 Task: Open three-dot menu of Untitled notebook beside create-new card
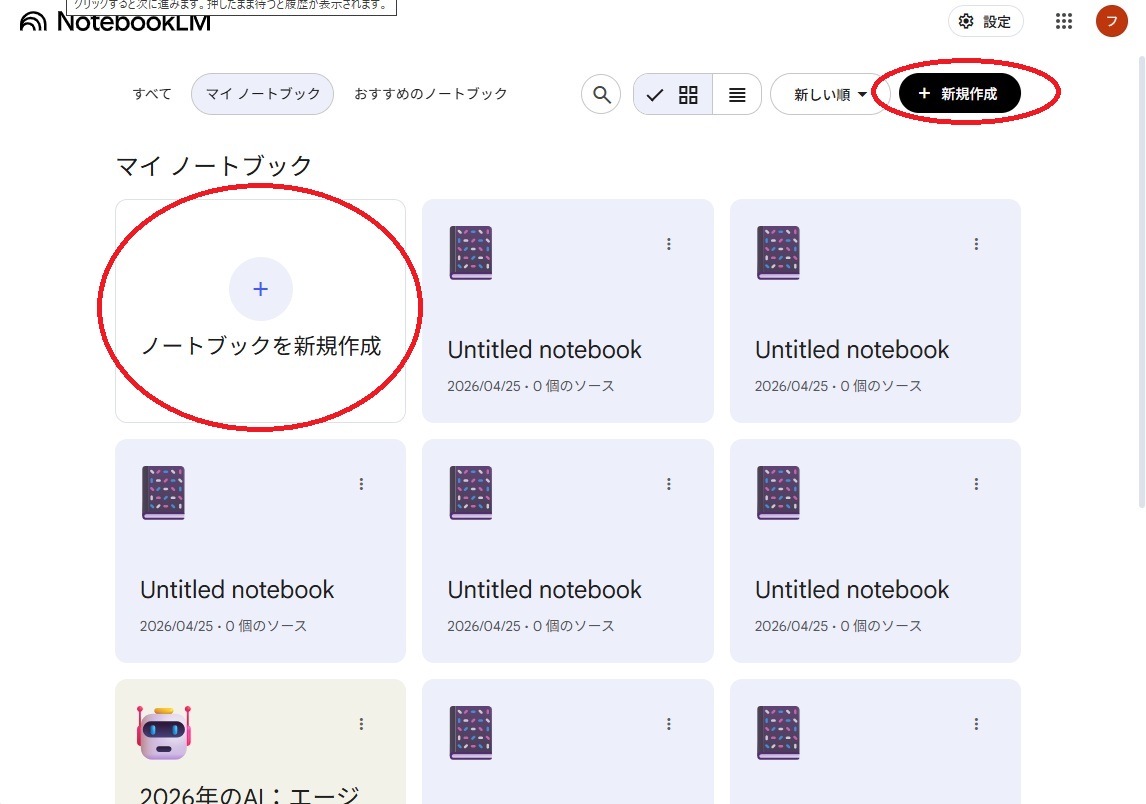669,244
